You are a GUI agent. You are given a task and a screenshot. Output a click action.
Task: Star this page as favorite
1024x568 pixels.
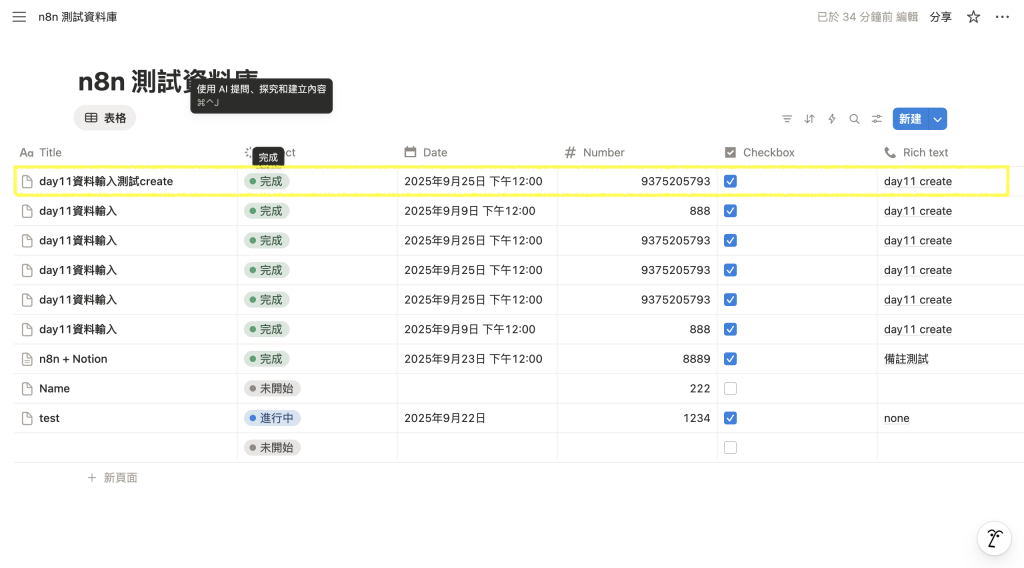[x=973, y=17]
